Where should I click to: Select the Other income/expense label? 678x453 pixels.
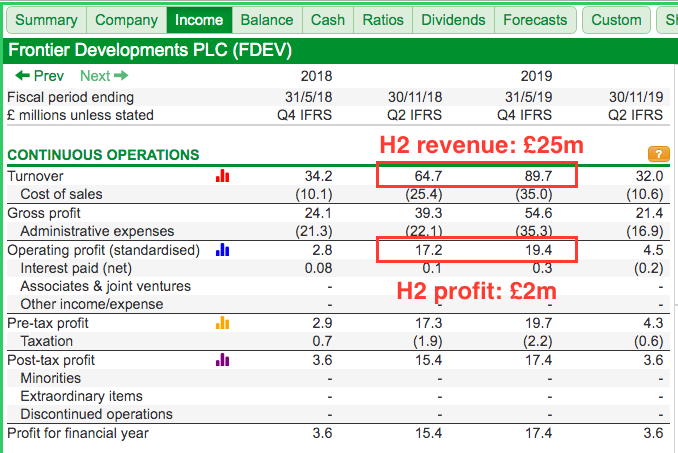click(92, 304)
